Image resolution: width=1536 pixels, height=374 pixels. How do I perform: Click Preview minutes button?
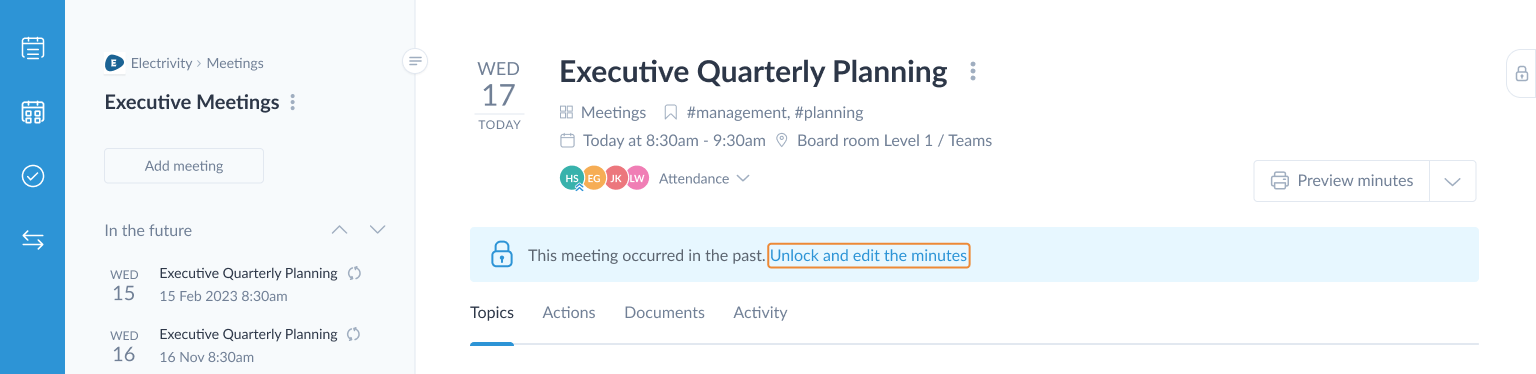pos(1342,181)
